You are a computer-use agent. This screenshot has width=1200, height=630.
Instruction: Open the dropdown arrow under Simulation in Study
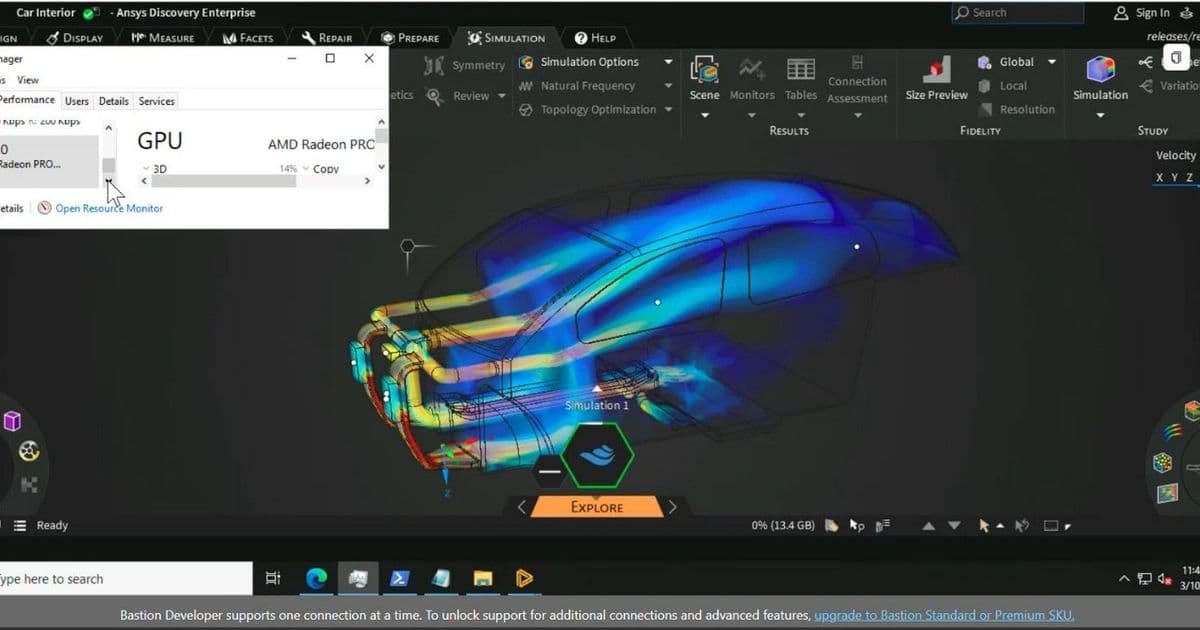point(1100,115)
